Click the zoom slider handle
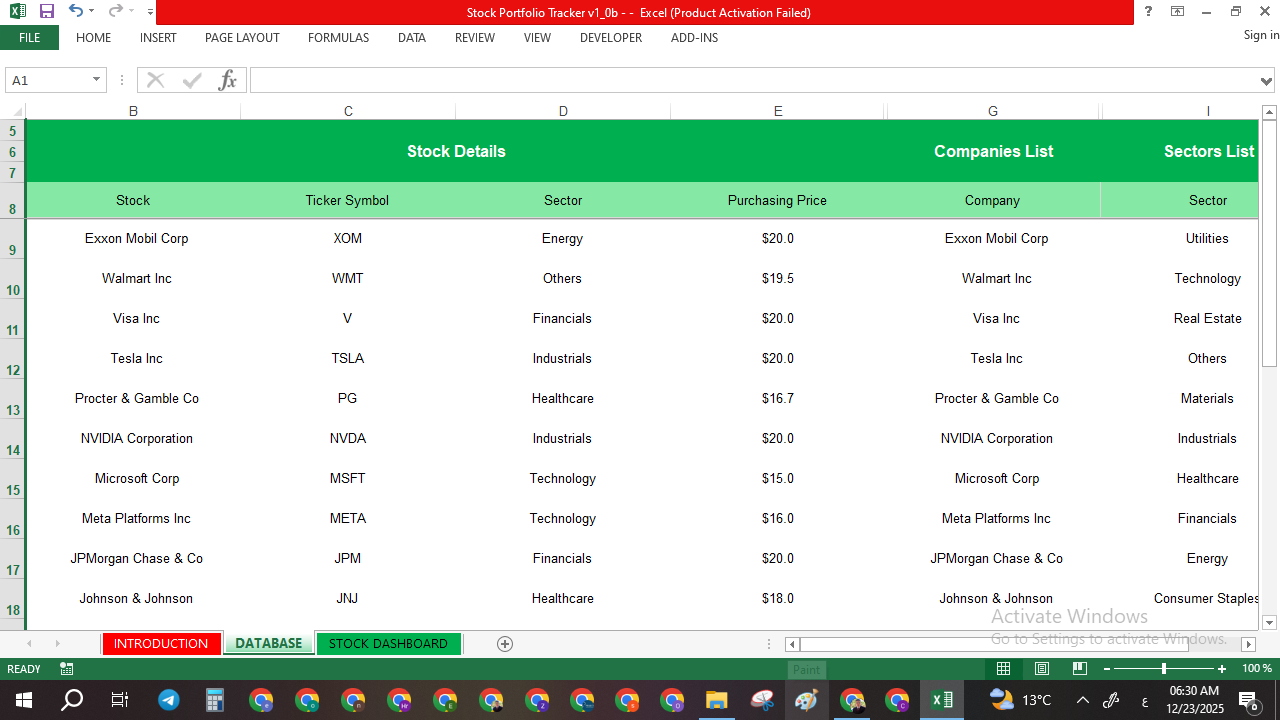 pos(1164,668)
